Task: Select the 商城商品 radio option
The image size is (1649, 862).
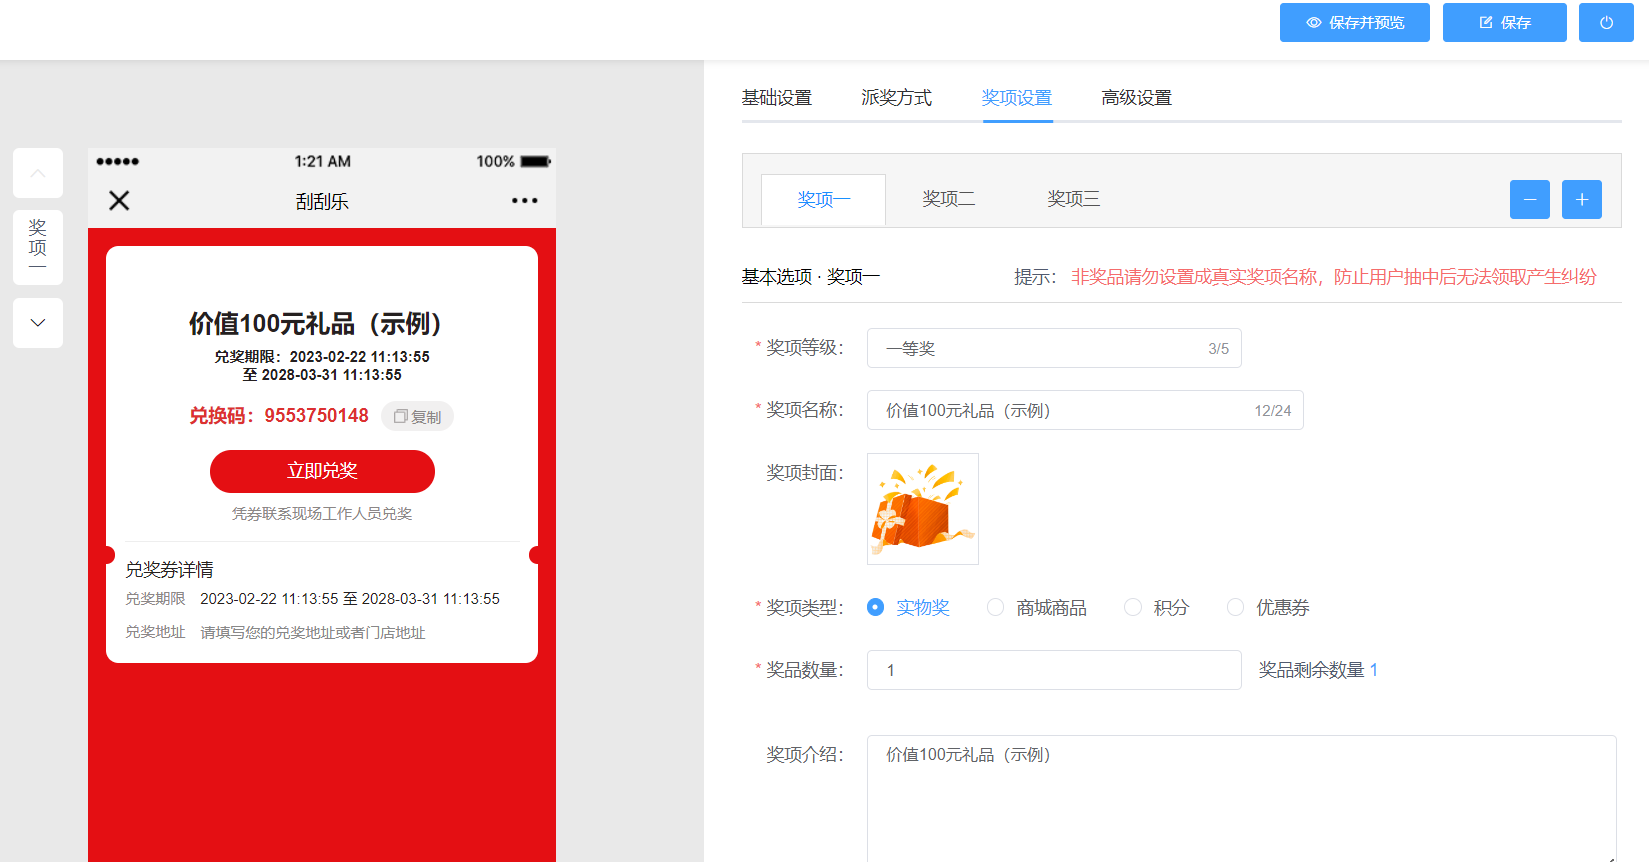Action: (1037, 607)
